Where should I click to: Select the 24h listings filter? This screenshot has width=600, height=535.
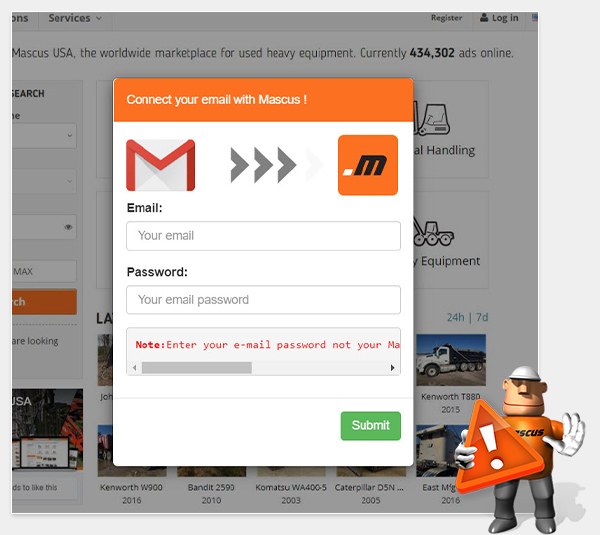pos(455,317)
